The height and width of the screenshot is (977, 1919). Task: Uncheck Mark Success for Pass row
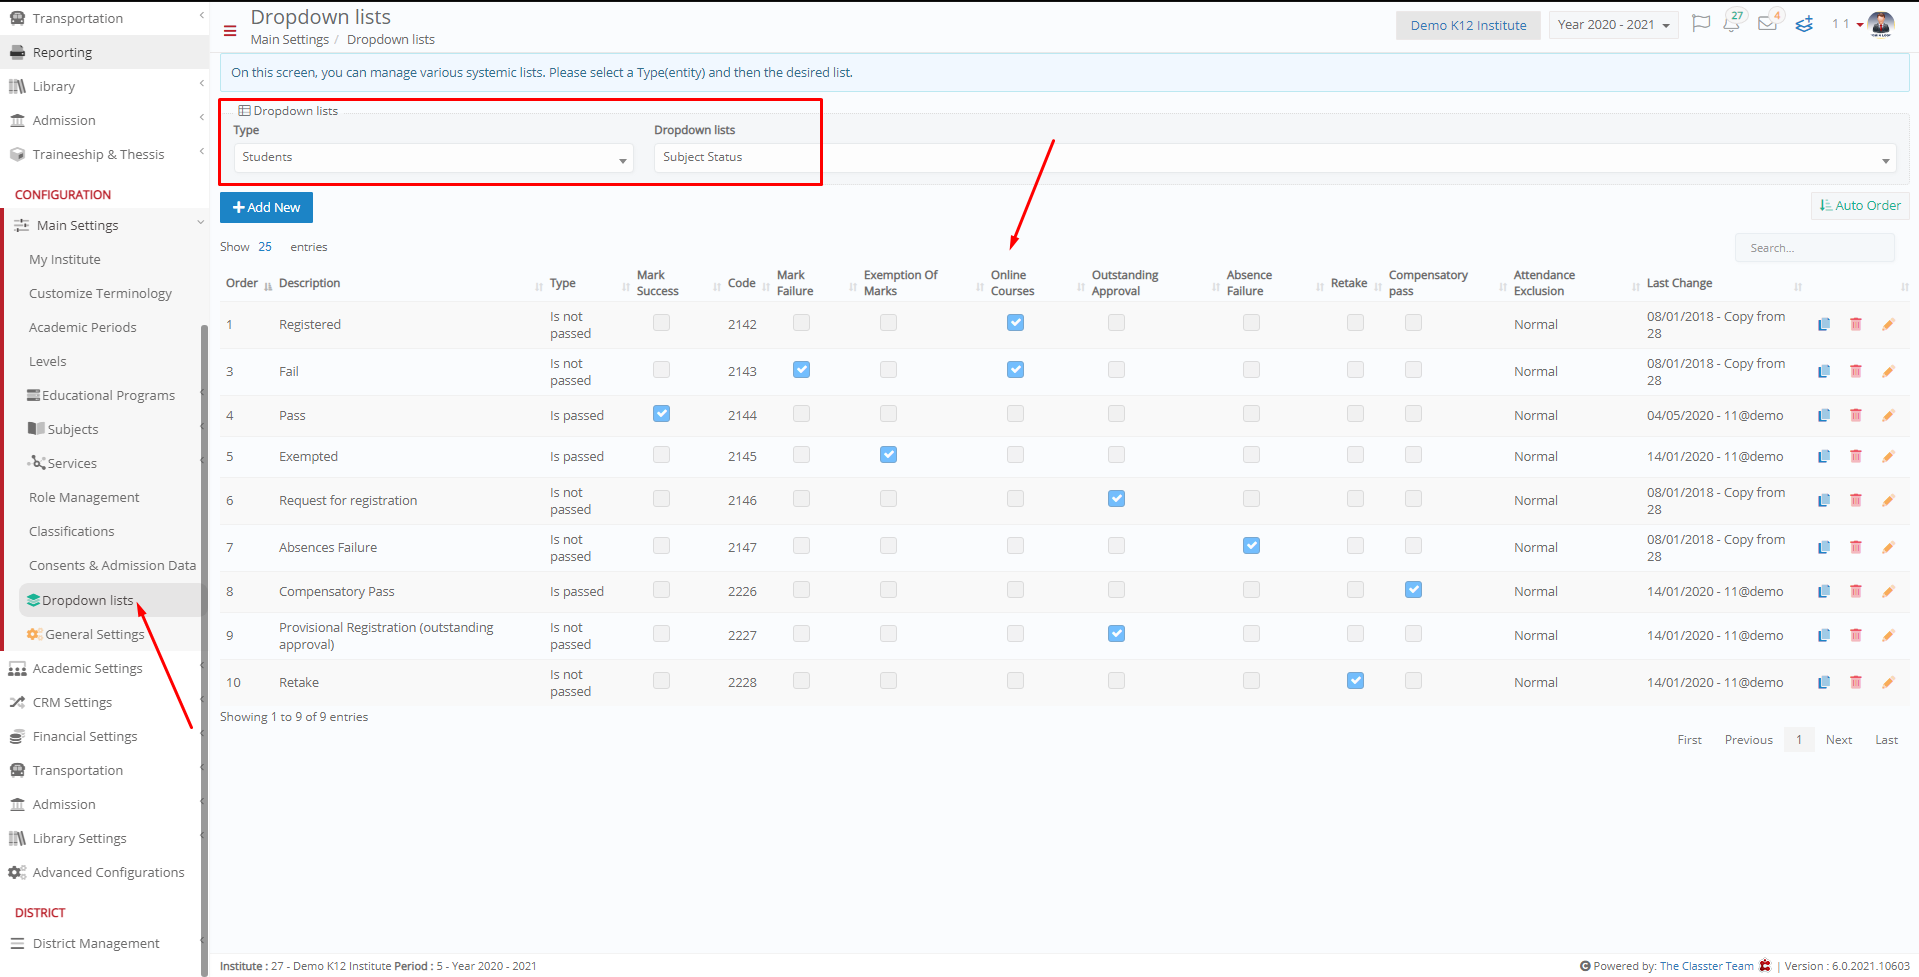(x=661, y=413)
